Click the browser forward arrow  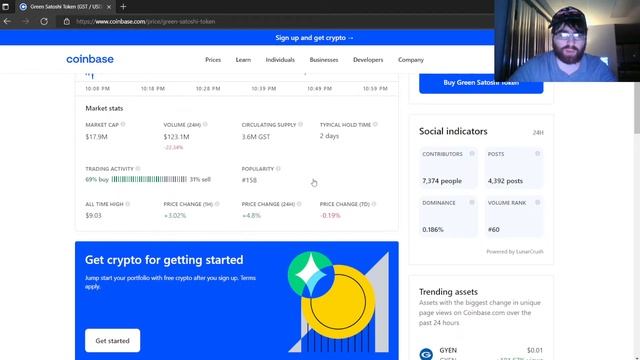pyautogui.click(x=25, y=21)
